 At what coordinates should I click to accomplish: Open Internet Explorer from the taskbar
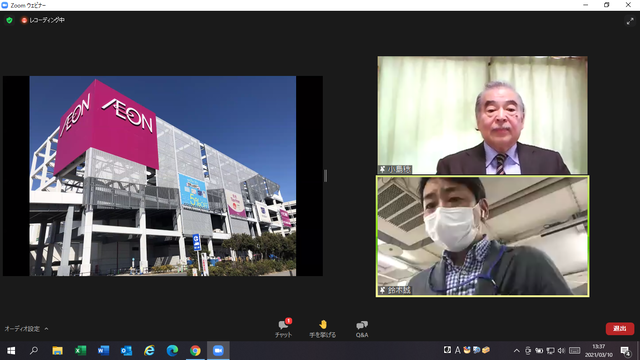[149, 351]
